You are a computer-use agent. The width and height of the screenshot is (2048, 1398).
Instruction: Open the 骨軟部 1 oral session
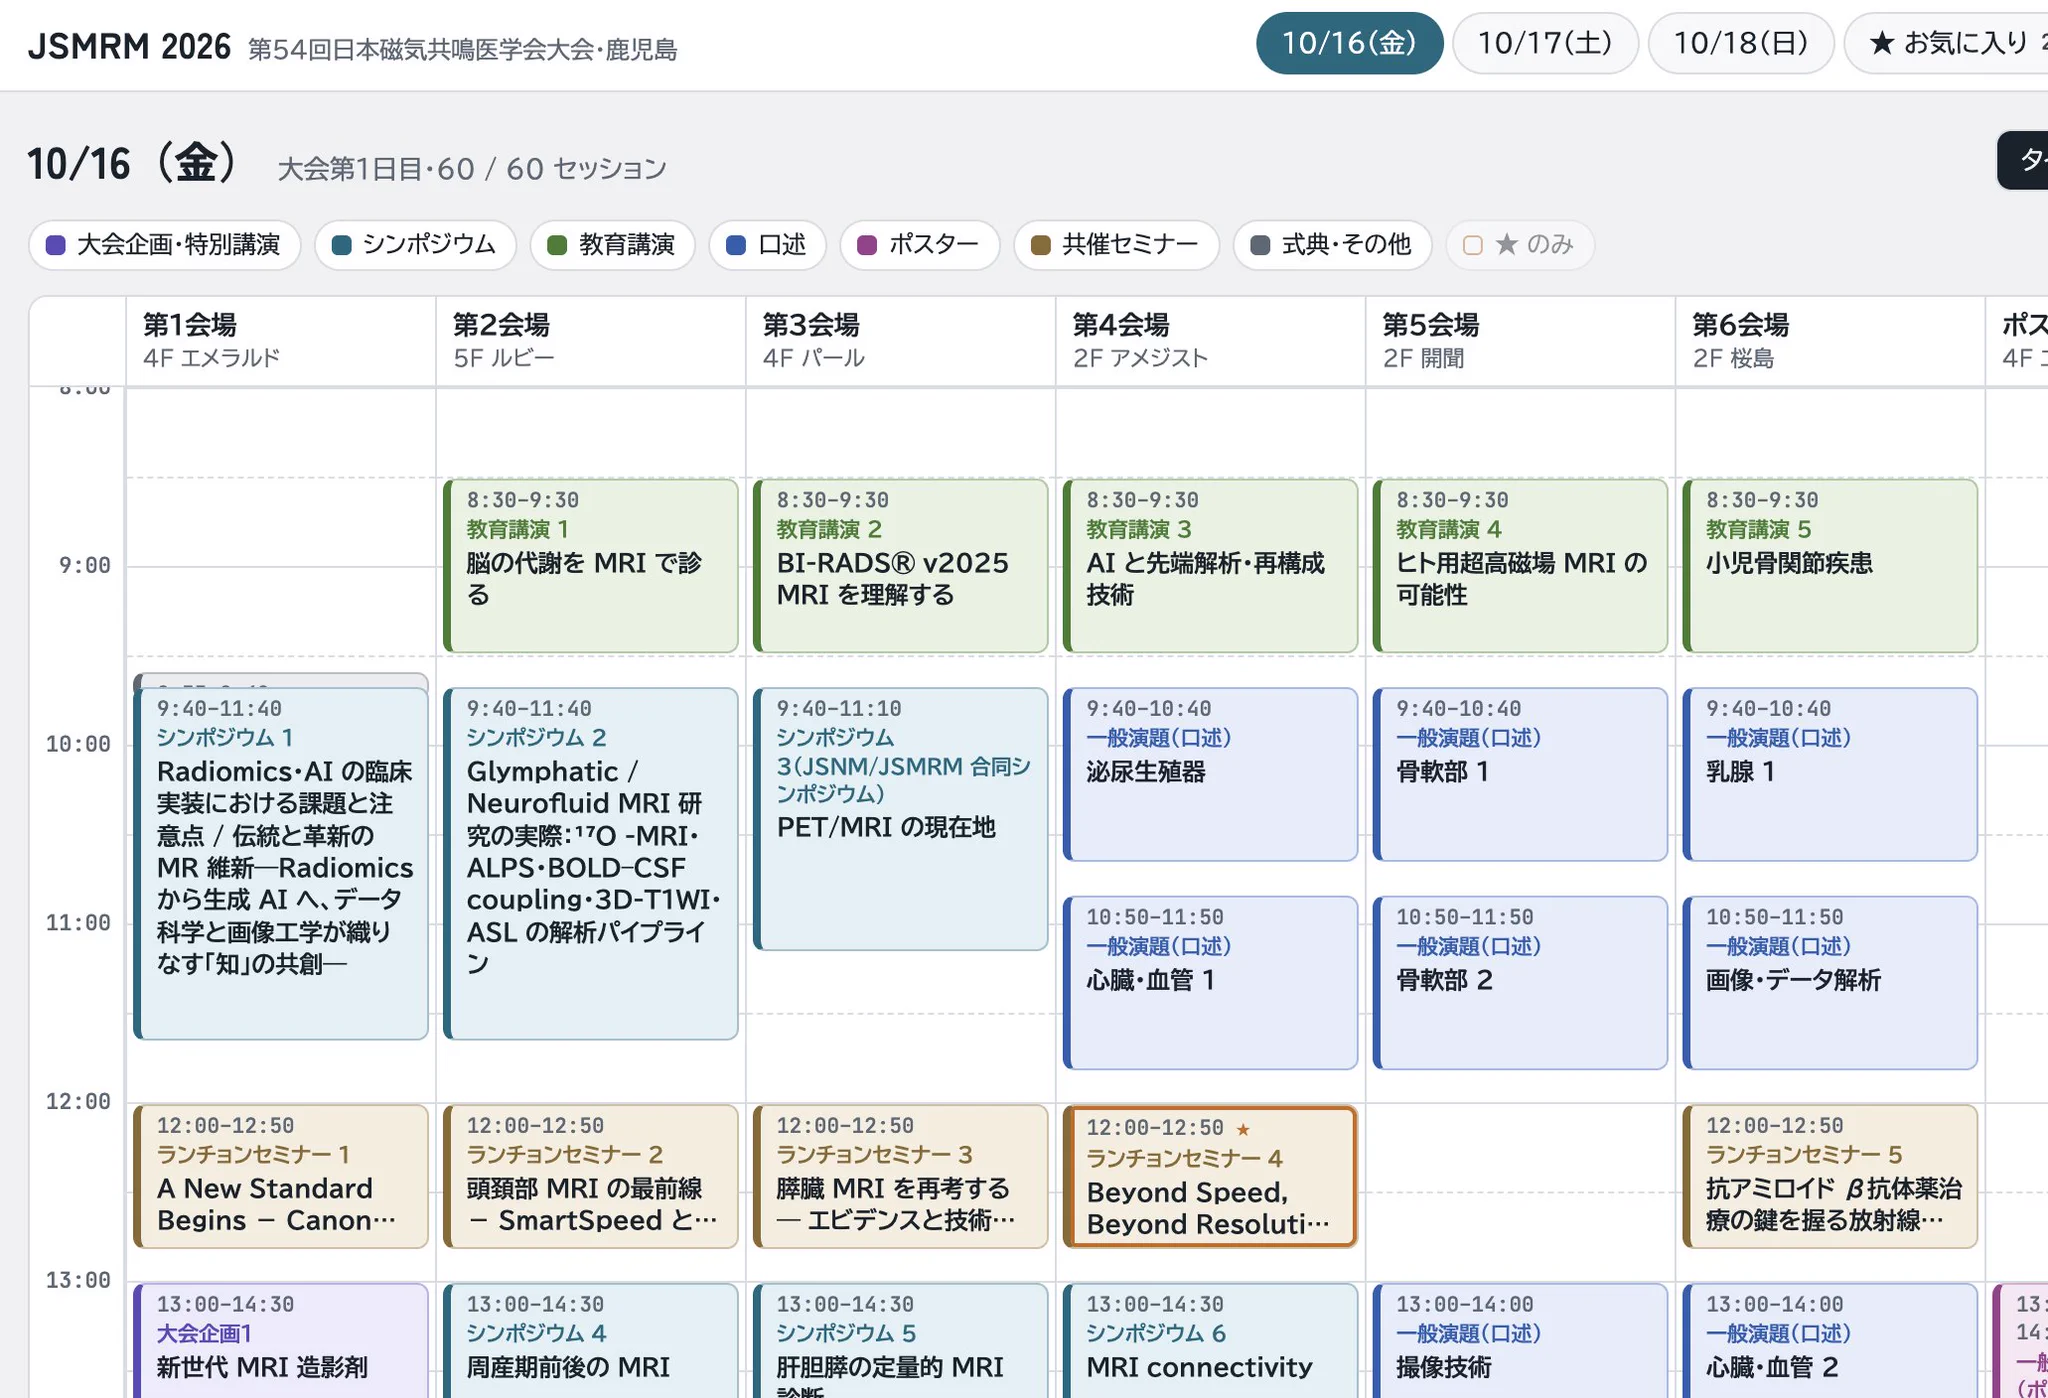tap(1521, 774)
